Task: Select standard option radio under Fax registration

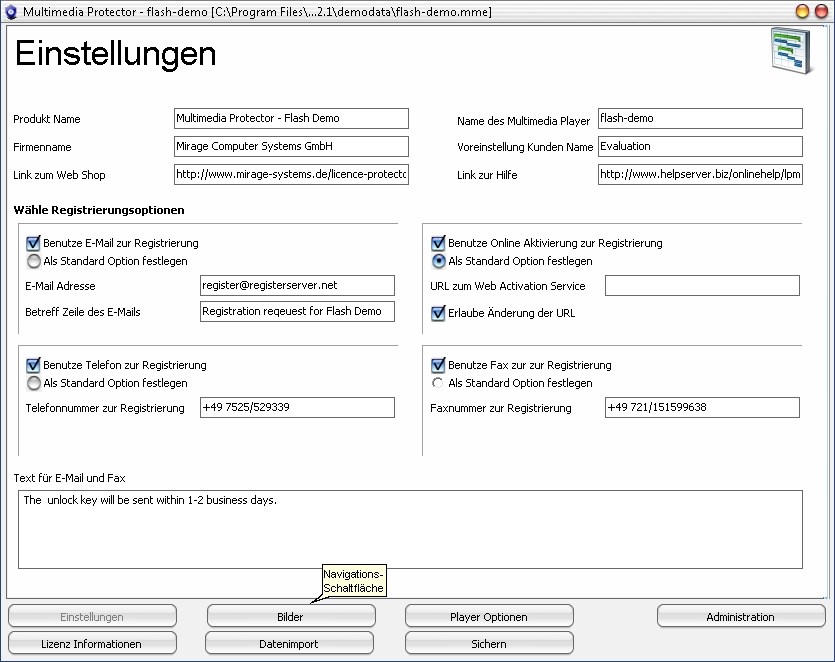Action: click(438, 383)
